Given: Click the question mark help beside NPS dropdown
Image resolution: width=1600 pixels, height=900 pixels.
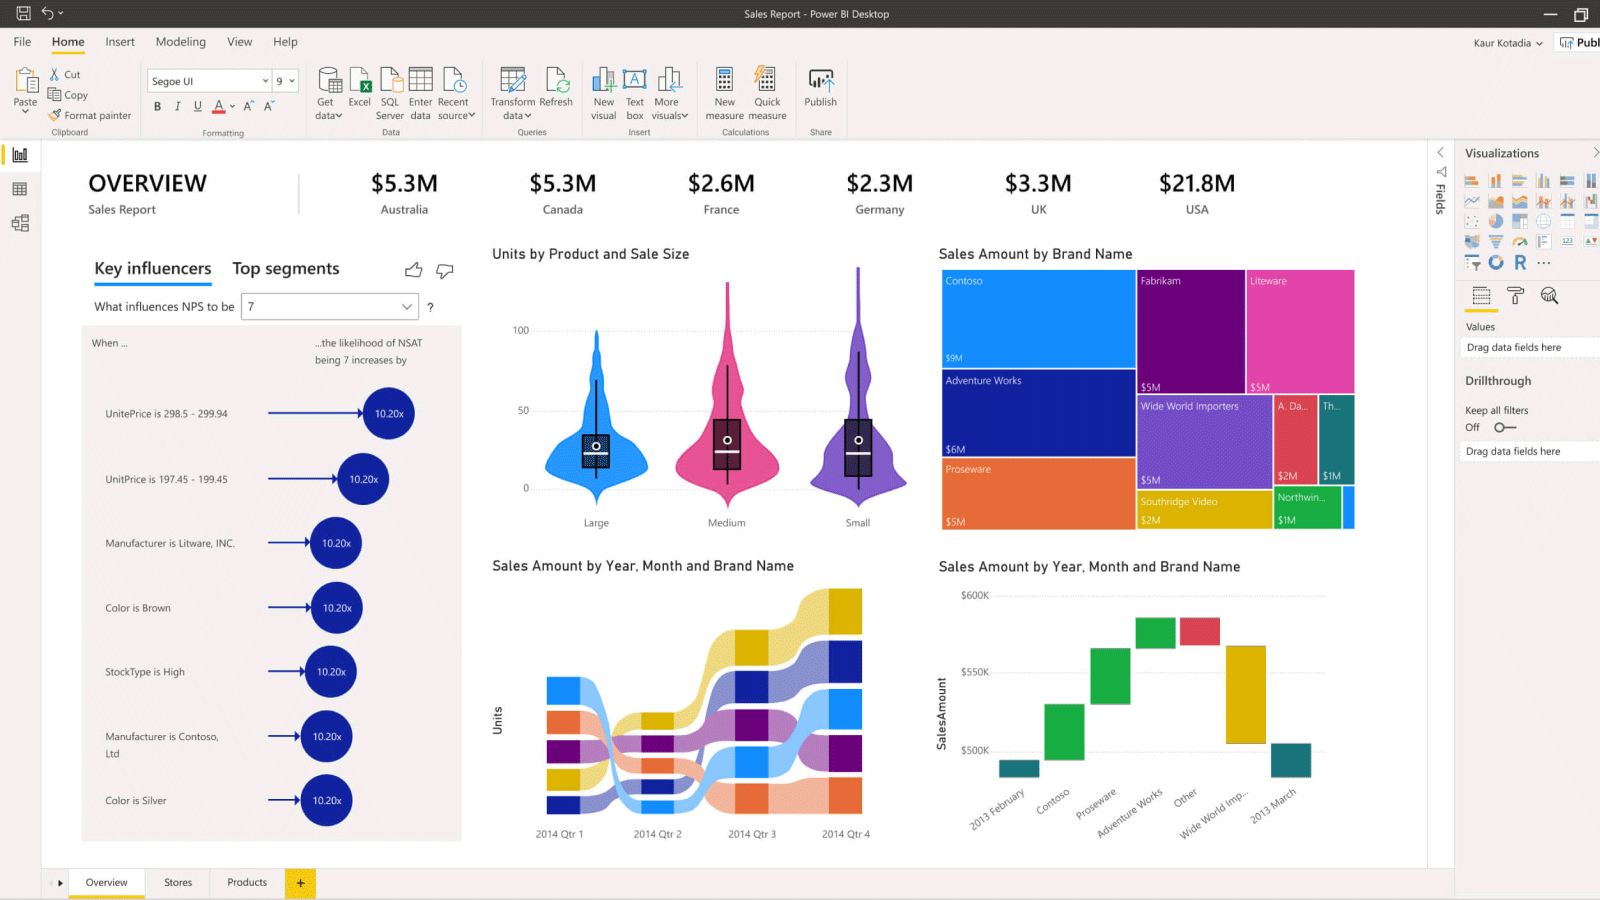Looking at the screenshot, I should (x=431, y=307).
